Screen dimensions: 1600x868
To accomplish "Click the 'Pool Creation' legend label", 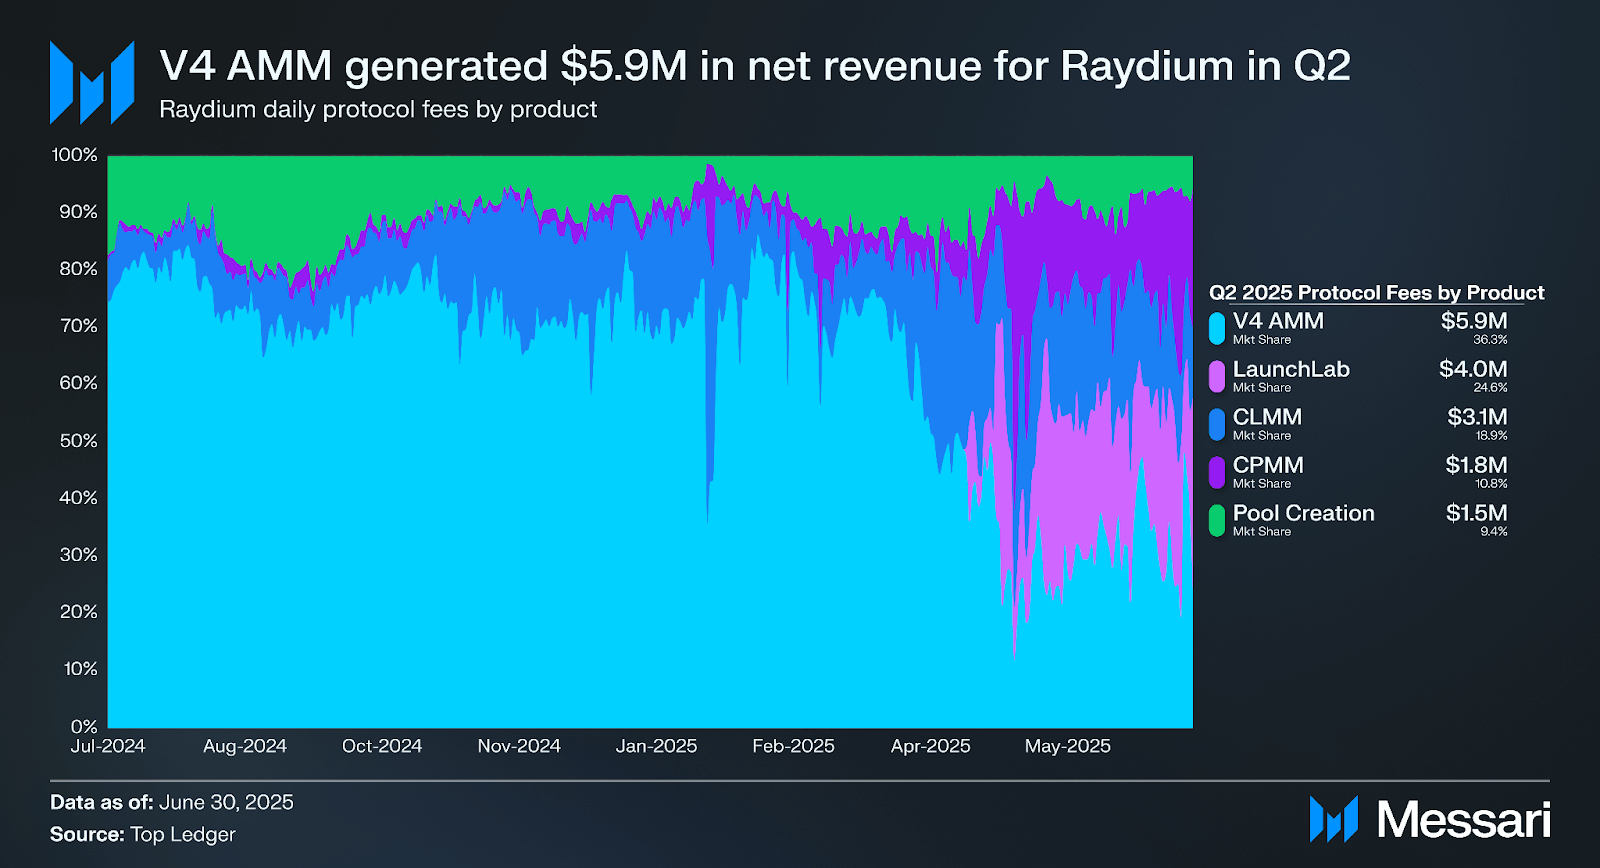I will coord(1304,513).
